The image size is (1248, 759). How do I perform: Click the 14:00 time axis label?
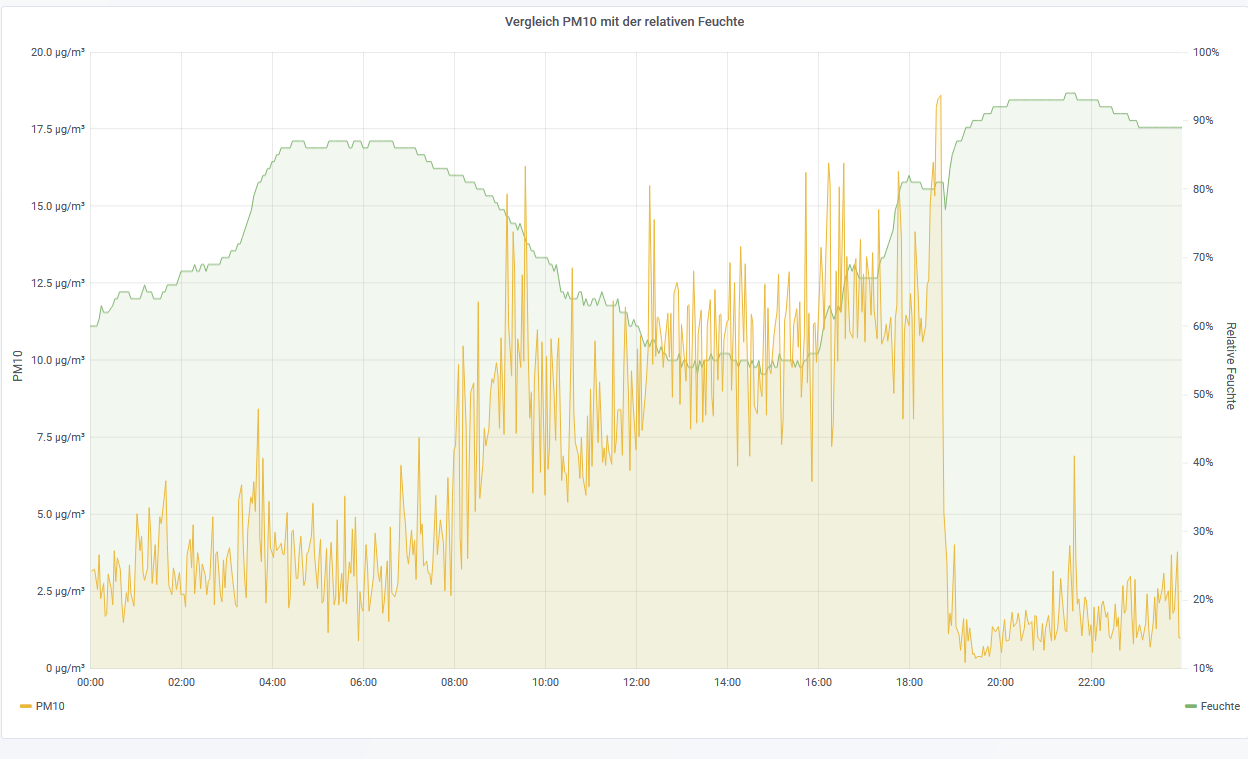click(x=727, y=682)
